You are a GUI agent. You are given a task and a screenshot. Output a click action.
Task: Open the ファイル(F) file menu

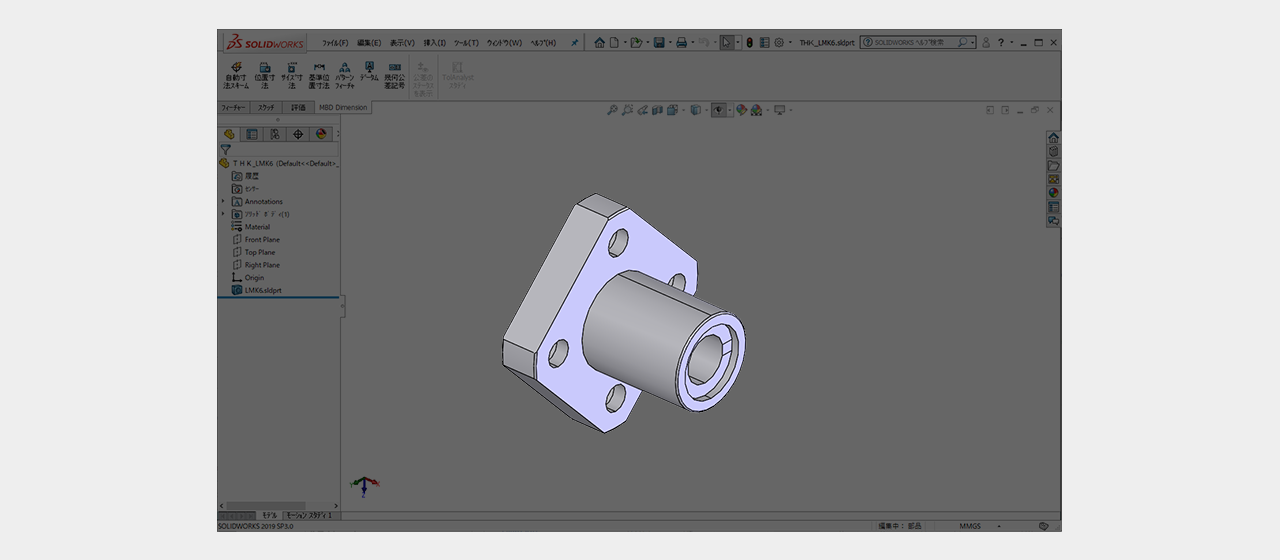pos(335,43)
